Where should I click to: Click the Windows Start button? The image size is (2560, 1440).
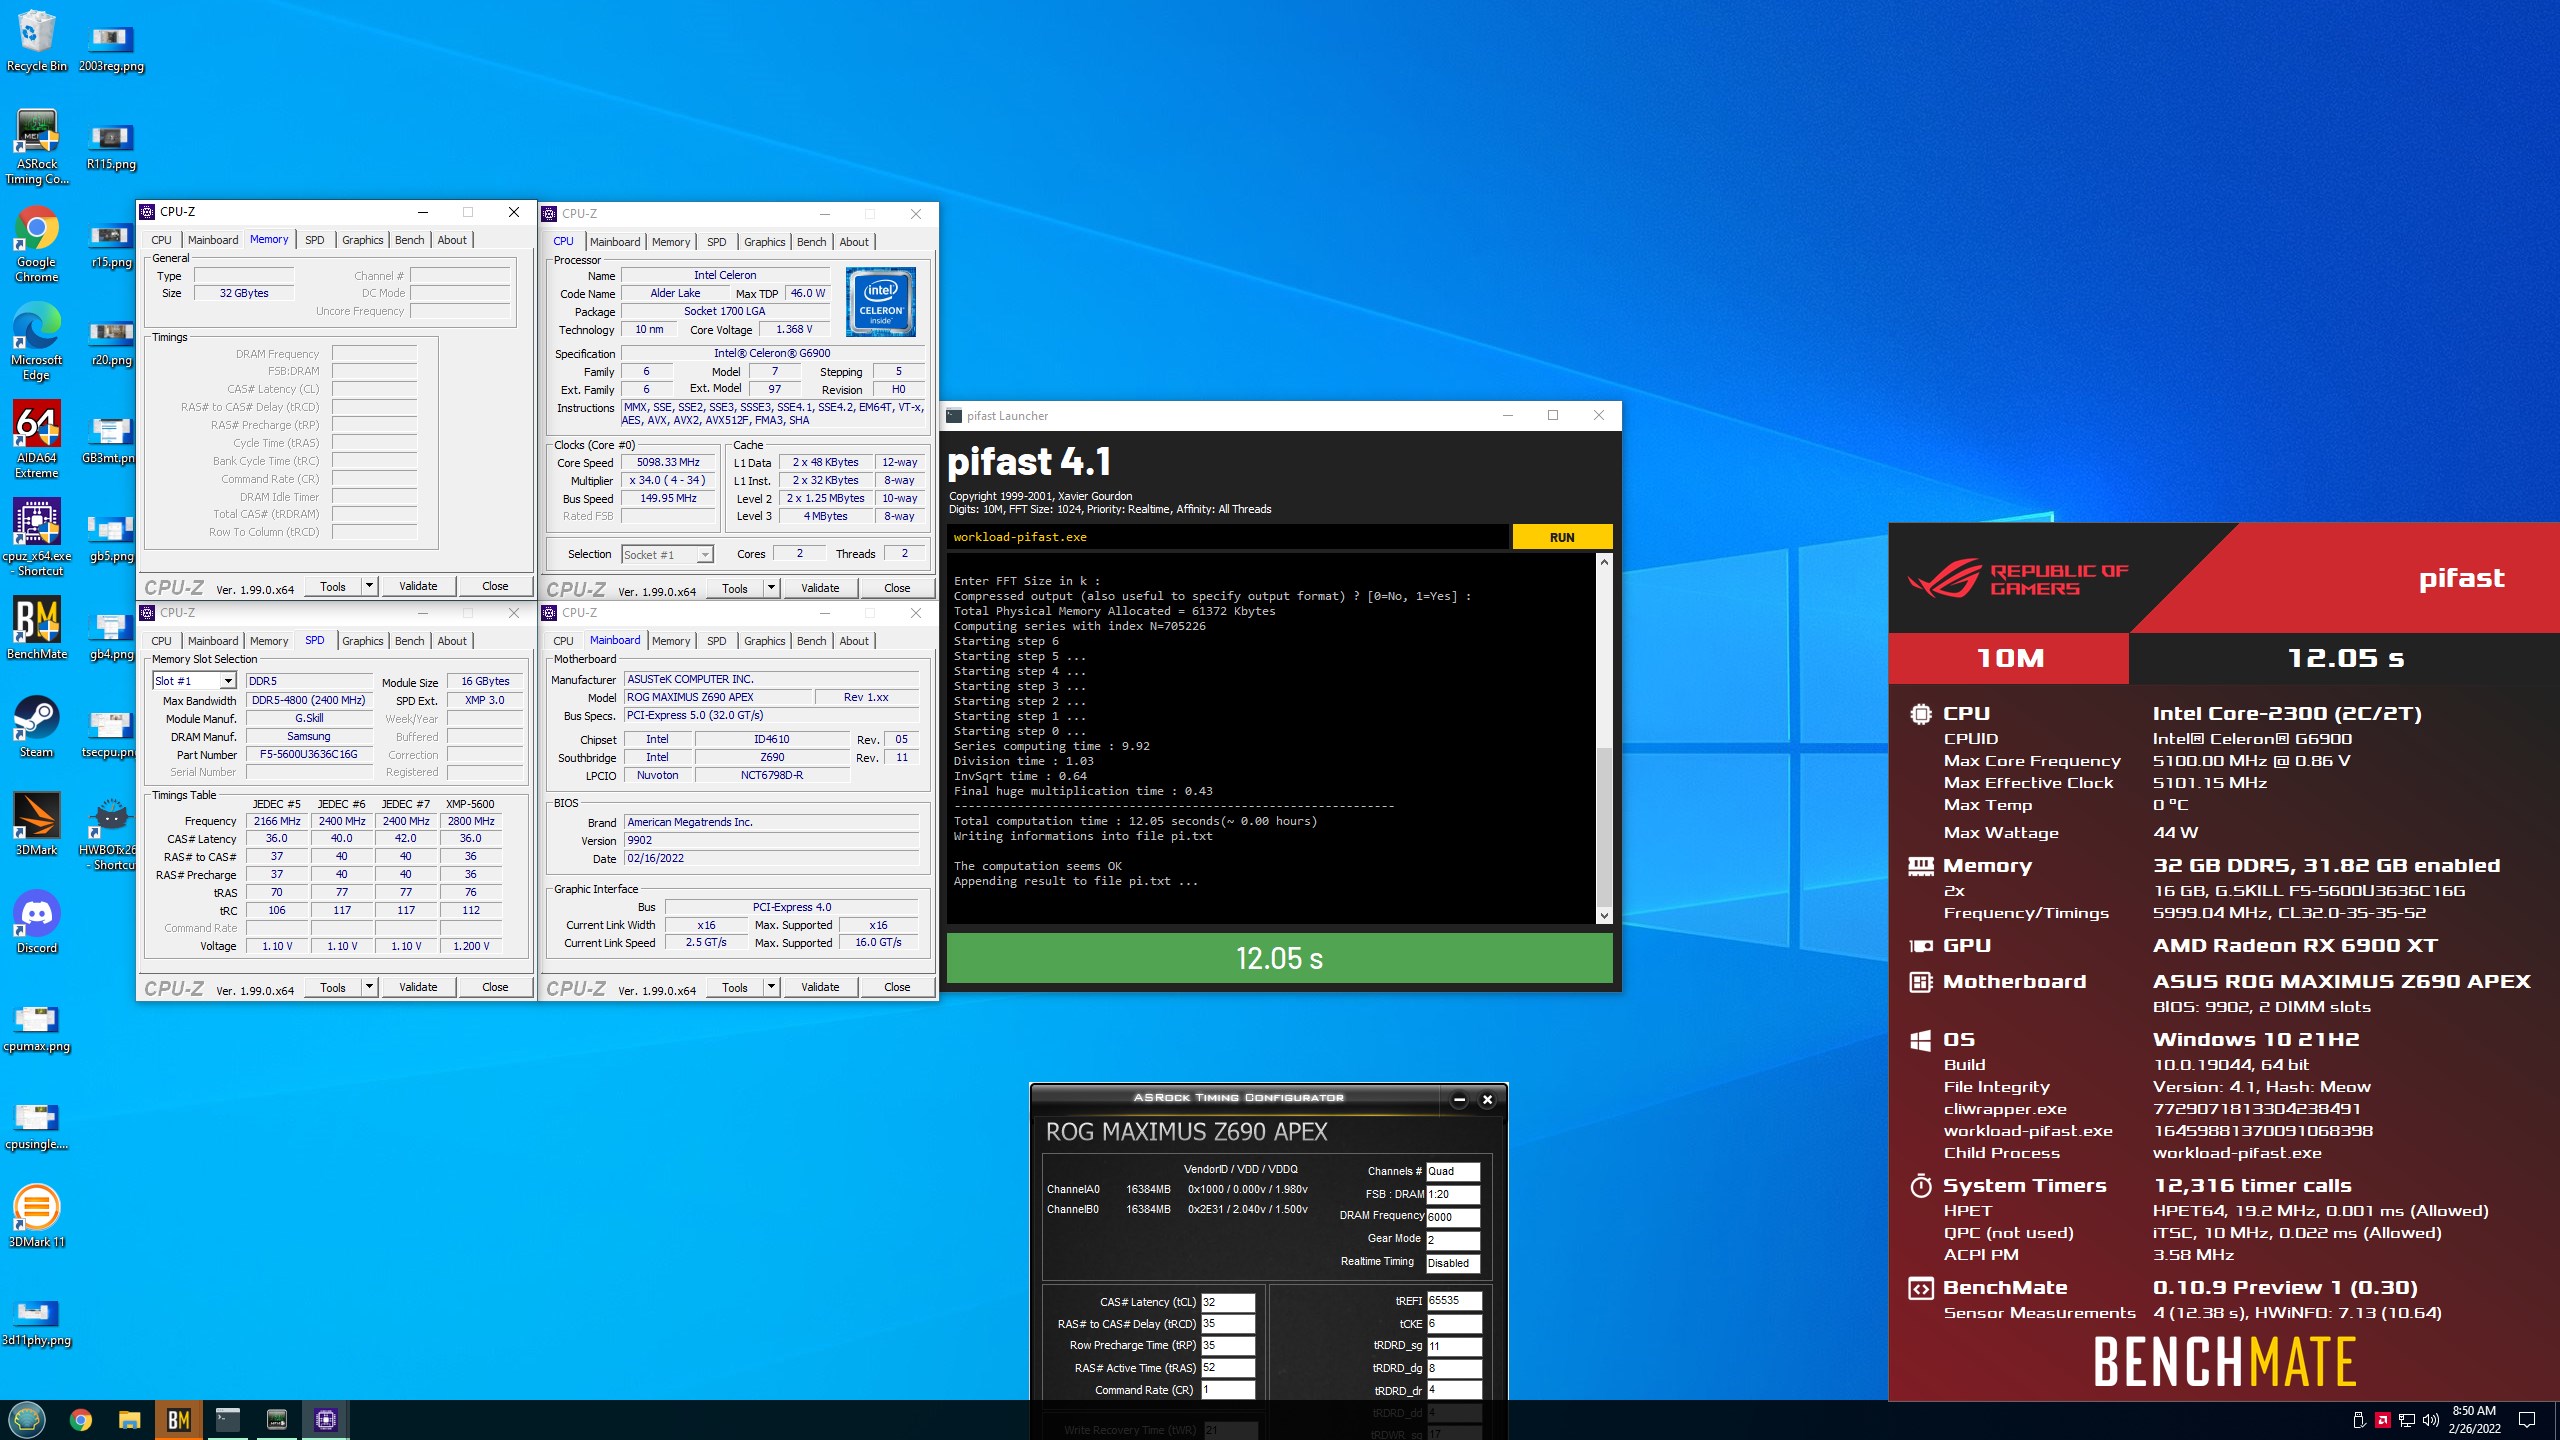27,1419
